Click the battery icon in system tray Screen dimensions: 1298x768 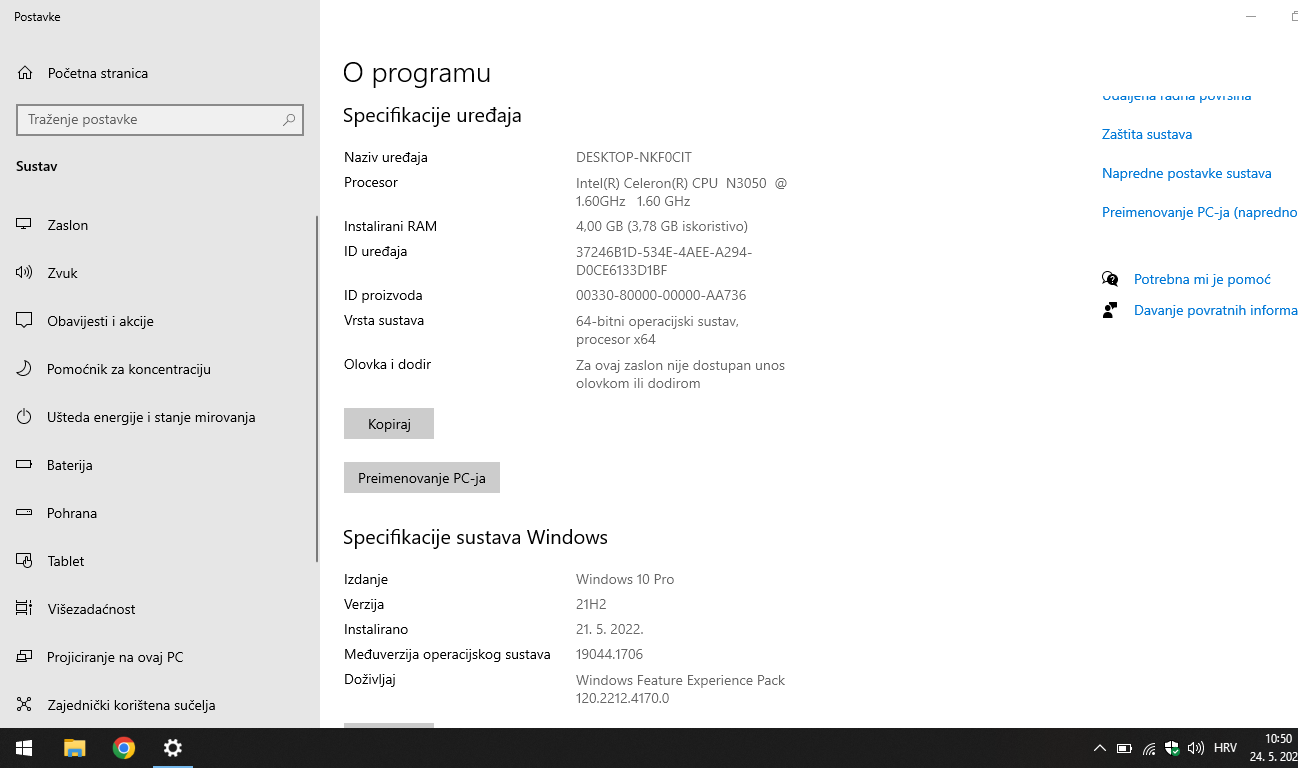tap(1124, 748)
